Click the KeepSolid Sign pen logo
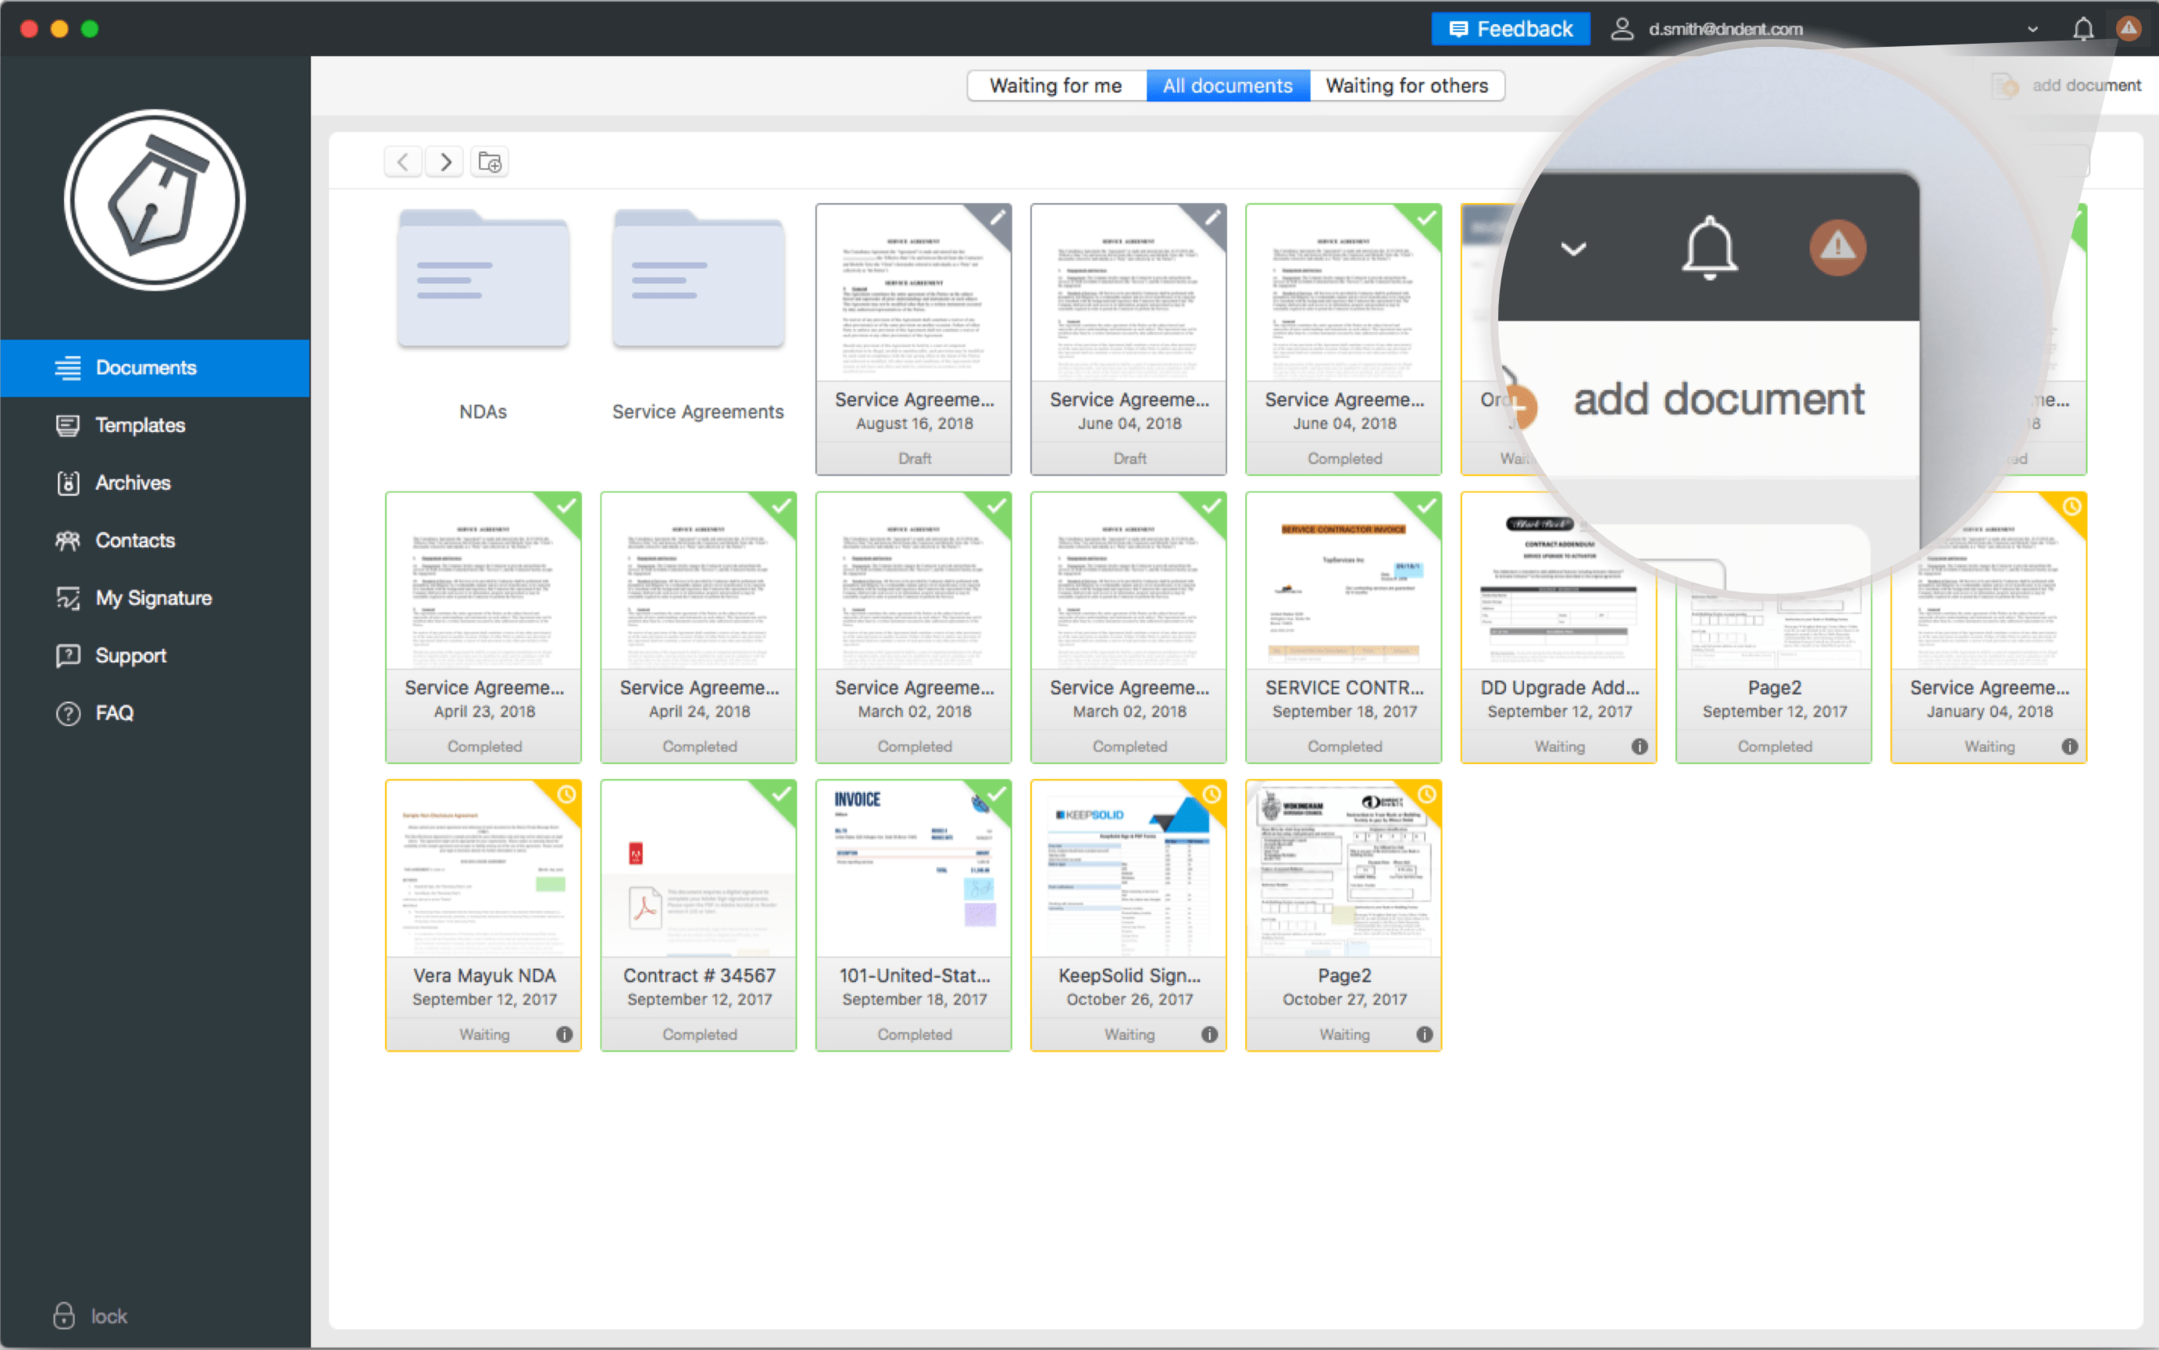The width and height of the screenshot is (2159, 1350). (x=155, y=200)
